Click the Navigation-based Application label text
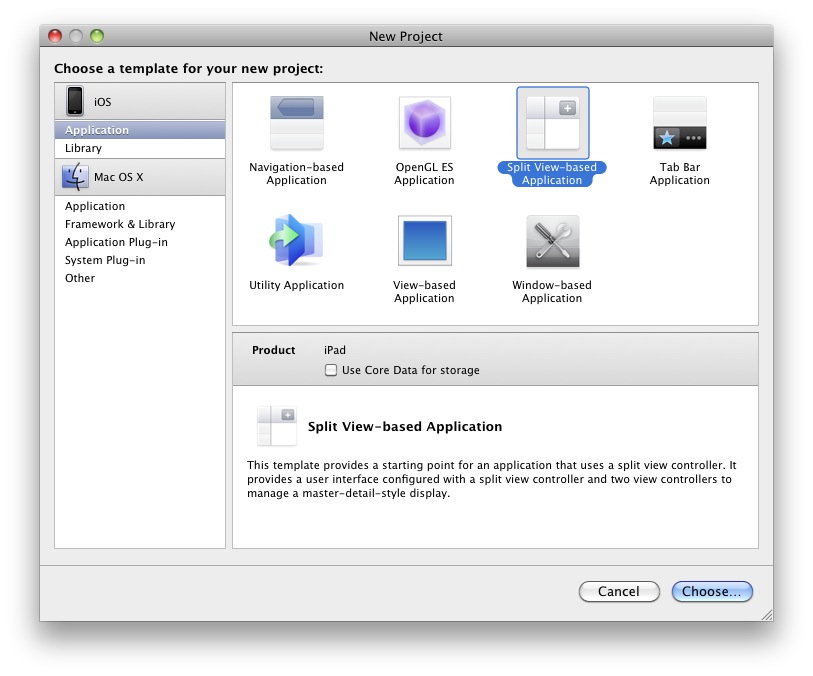Image resolution: width=813 pixels, height=676 pixels. (297, 174)
